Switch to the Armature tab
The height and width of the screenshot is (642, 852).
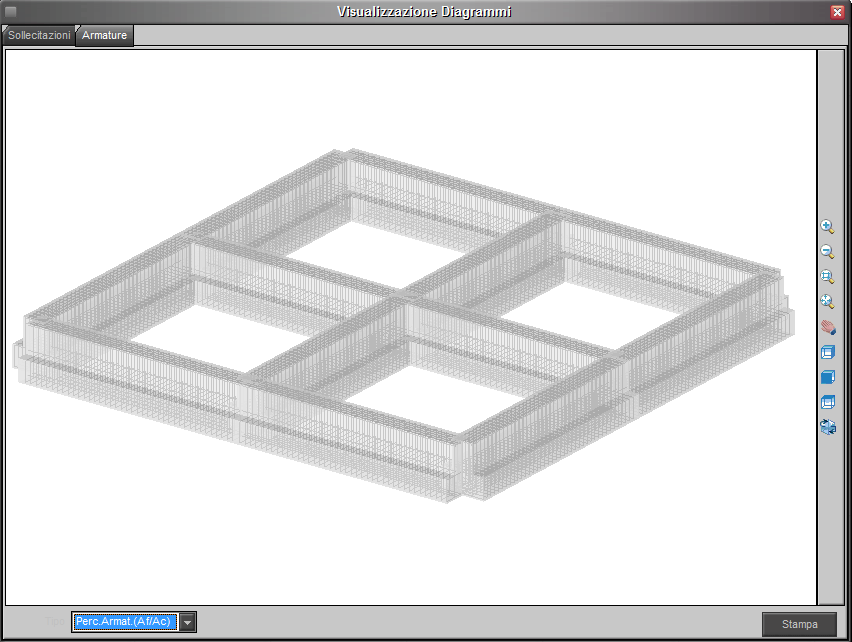pyautogui.click(x=105, y=35)
